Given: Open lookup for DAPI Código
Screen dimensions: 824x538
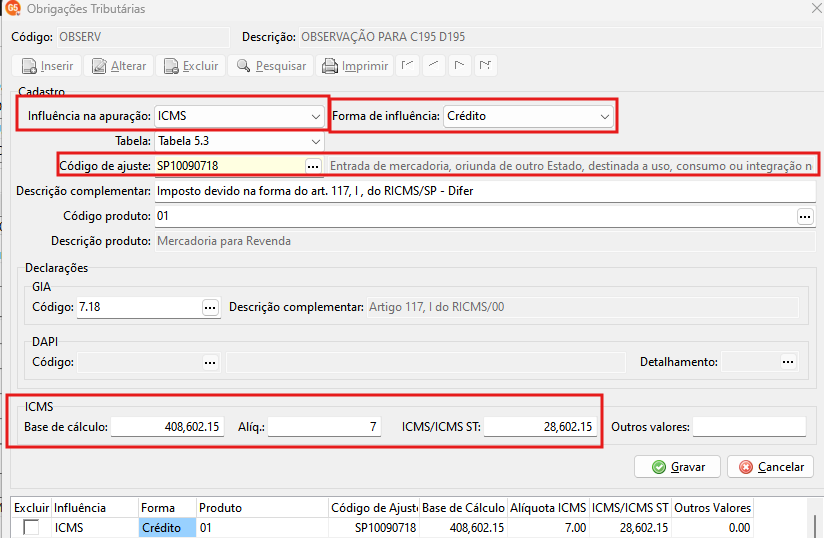Looking at the screenshot, I should [x=210, y=362].
